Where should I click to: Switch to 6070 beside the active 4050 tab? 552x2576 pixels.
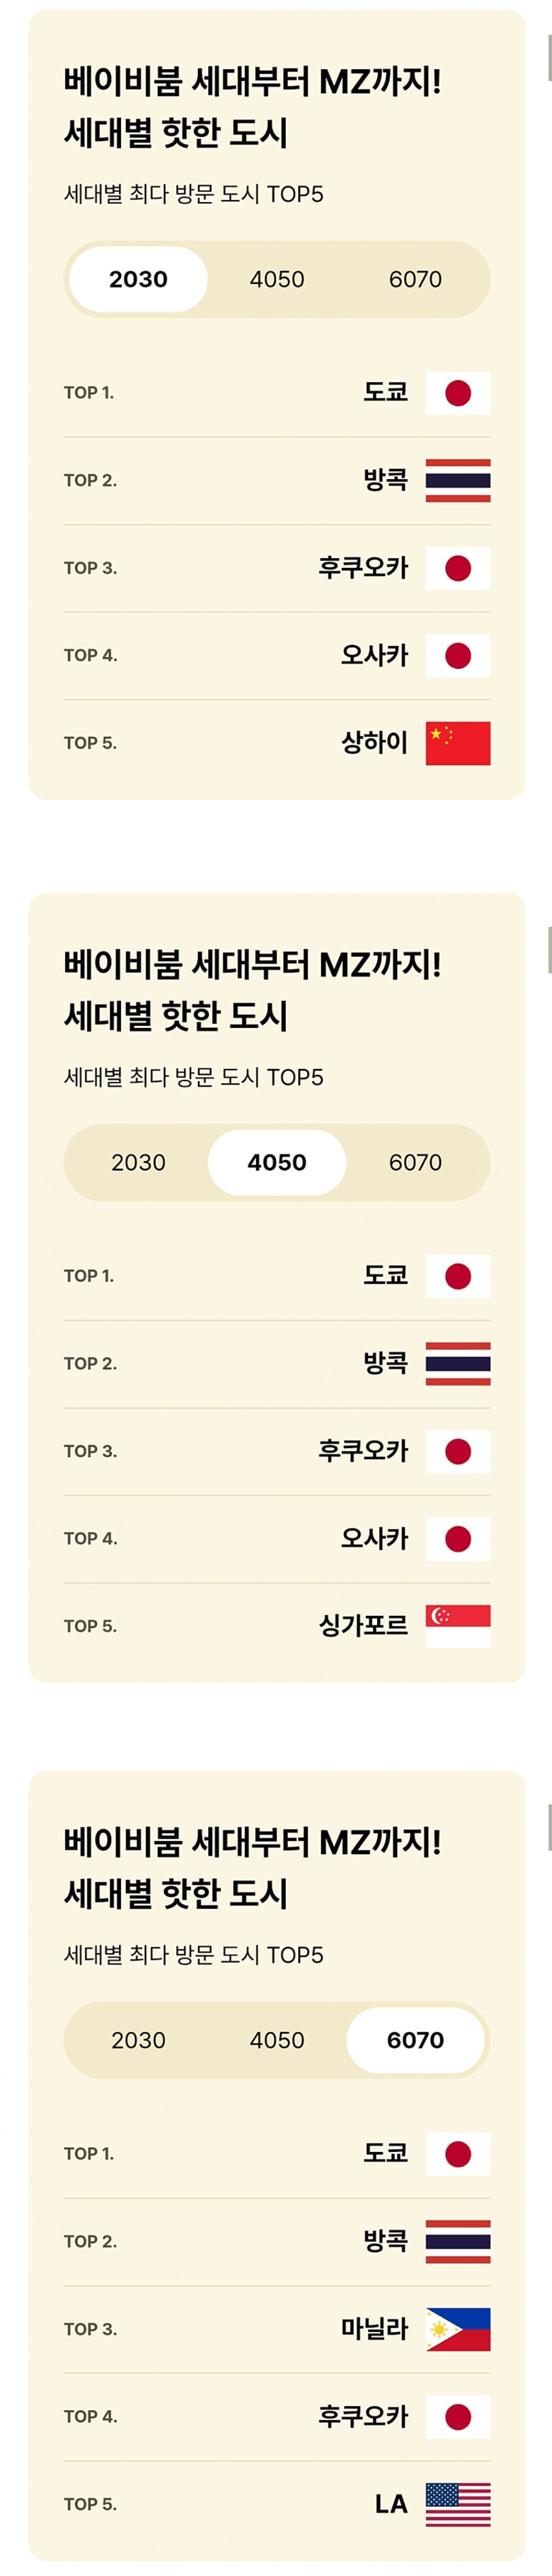tap(415, 1162)
